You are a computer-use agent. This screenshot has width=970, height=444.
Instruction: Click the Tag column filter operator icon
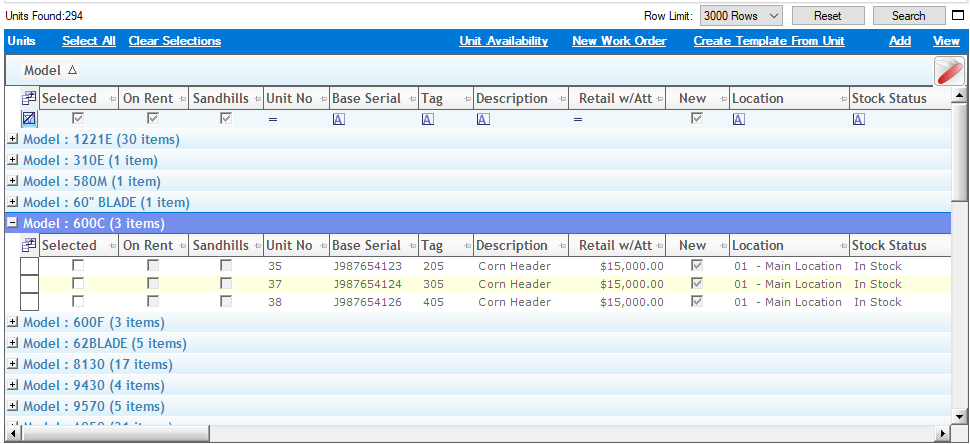pyautogui.click(x=427, y=119)
